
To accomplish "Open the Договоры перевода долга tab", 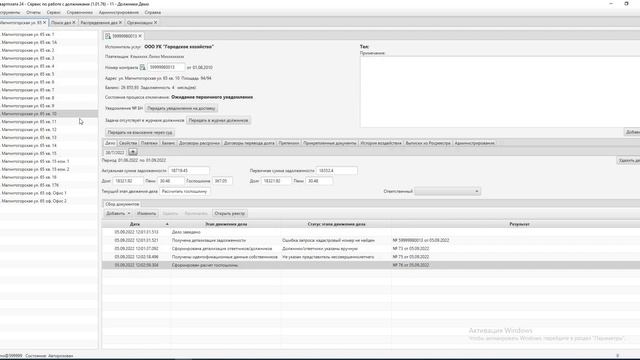I will [249, 143].
